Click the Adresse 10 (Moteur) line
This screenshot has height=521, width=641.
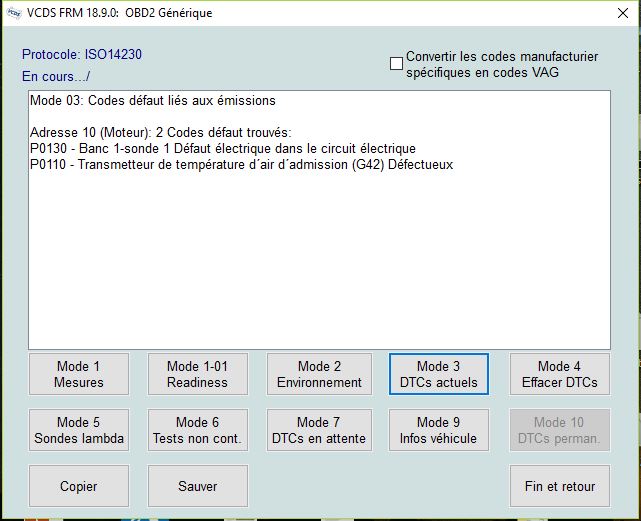tap(161, 132)
